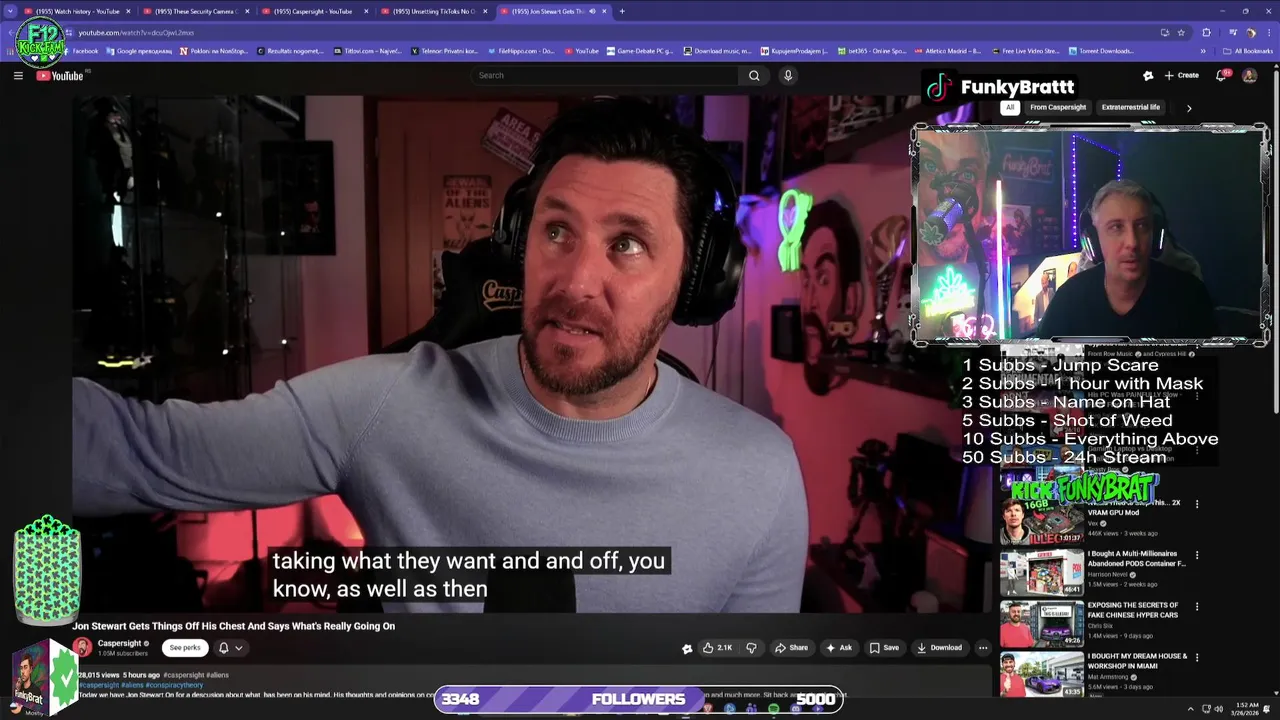Click the See perks button

pyautogui.click(x=185, y=648)
